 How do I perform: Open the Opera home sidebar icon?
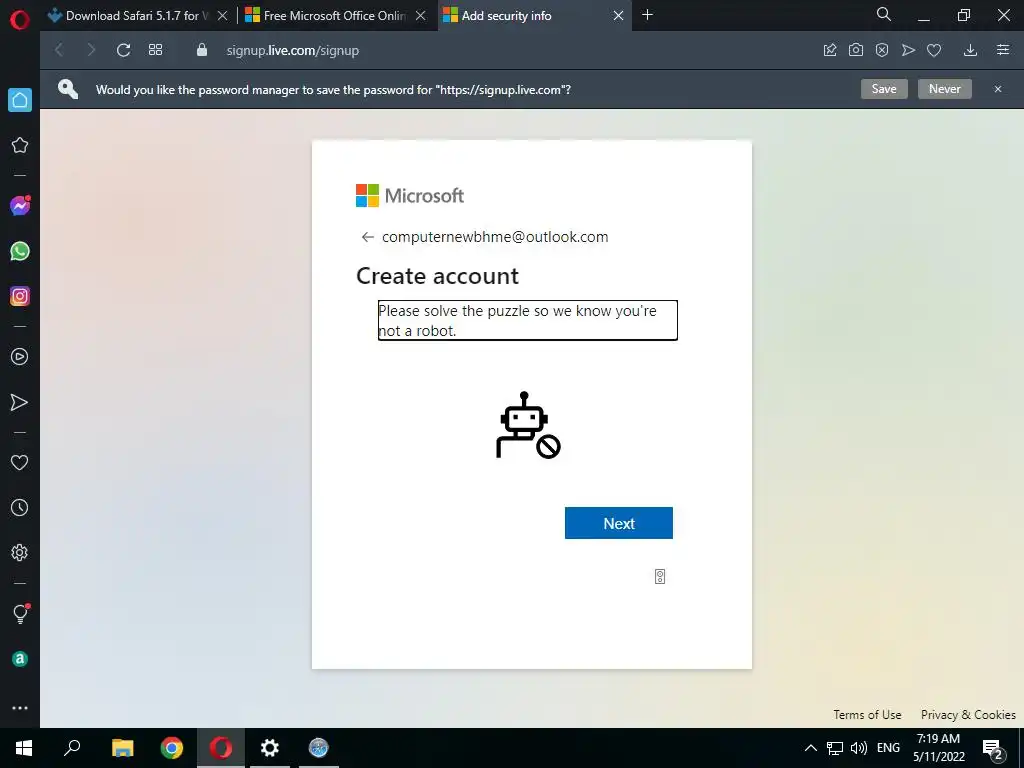(20, 100)
